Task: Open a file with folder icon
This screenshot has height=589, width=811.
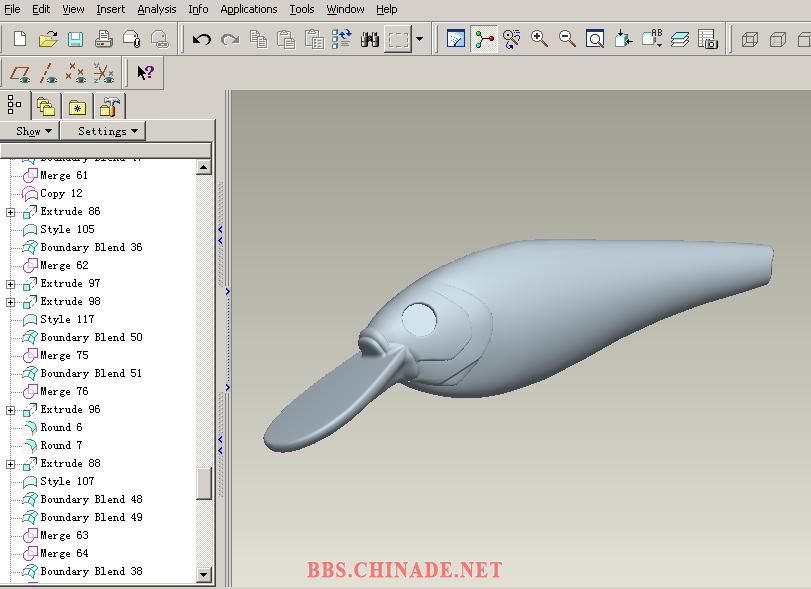Action: [48, 39]
